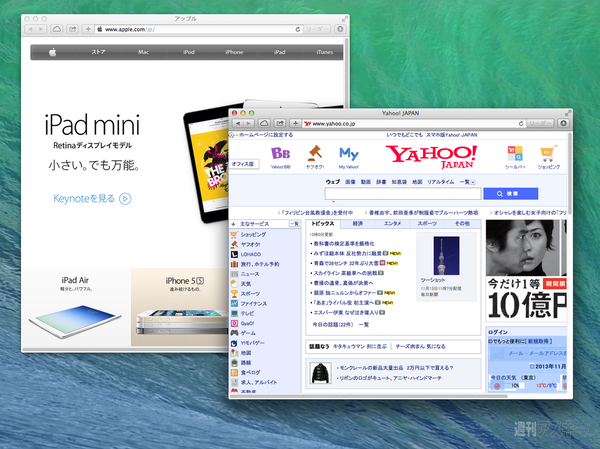The width and height of the screenshot is (600, 449).
Task: Click the 新規取得 link in login box
Action: point(540,341)
